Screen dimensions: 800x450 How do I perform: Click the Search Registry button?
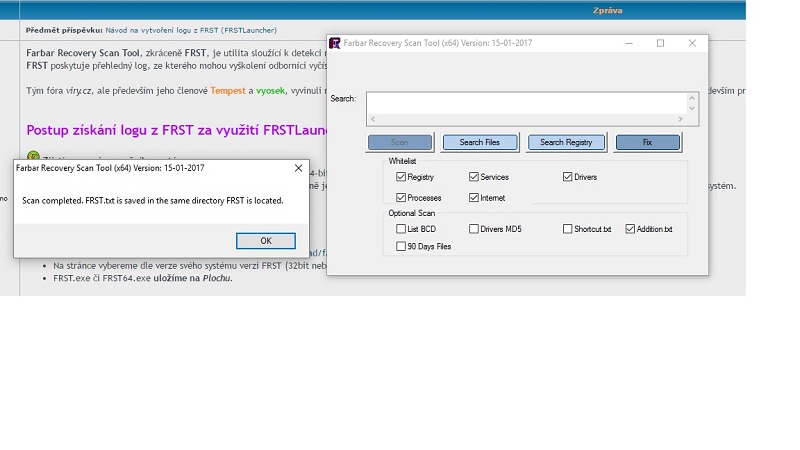point(566,142)
